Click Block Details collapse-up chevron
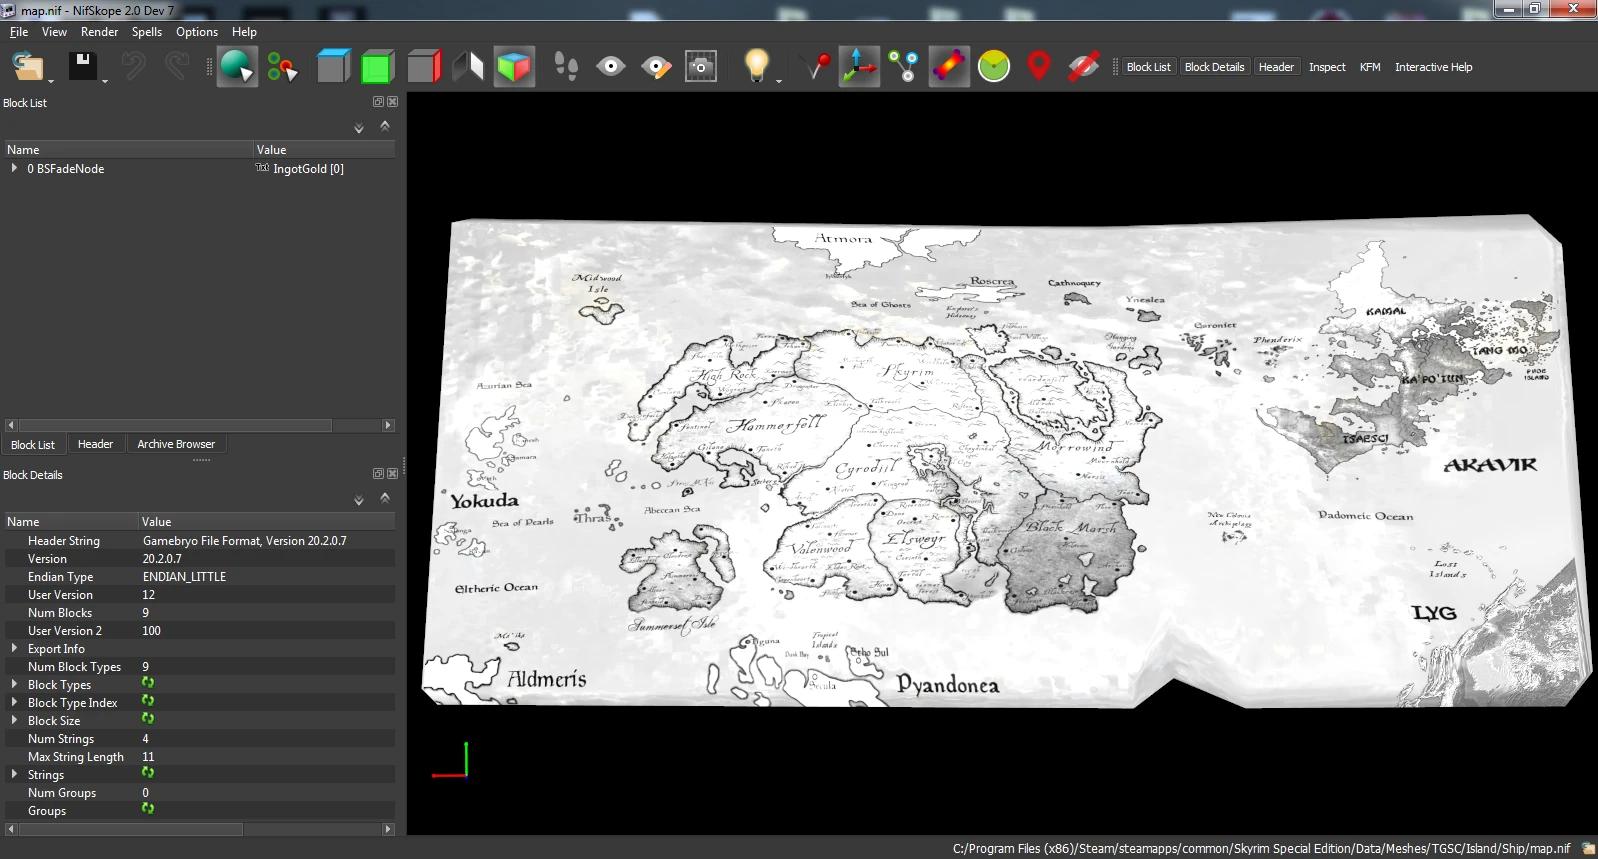 point(385,498)
